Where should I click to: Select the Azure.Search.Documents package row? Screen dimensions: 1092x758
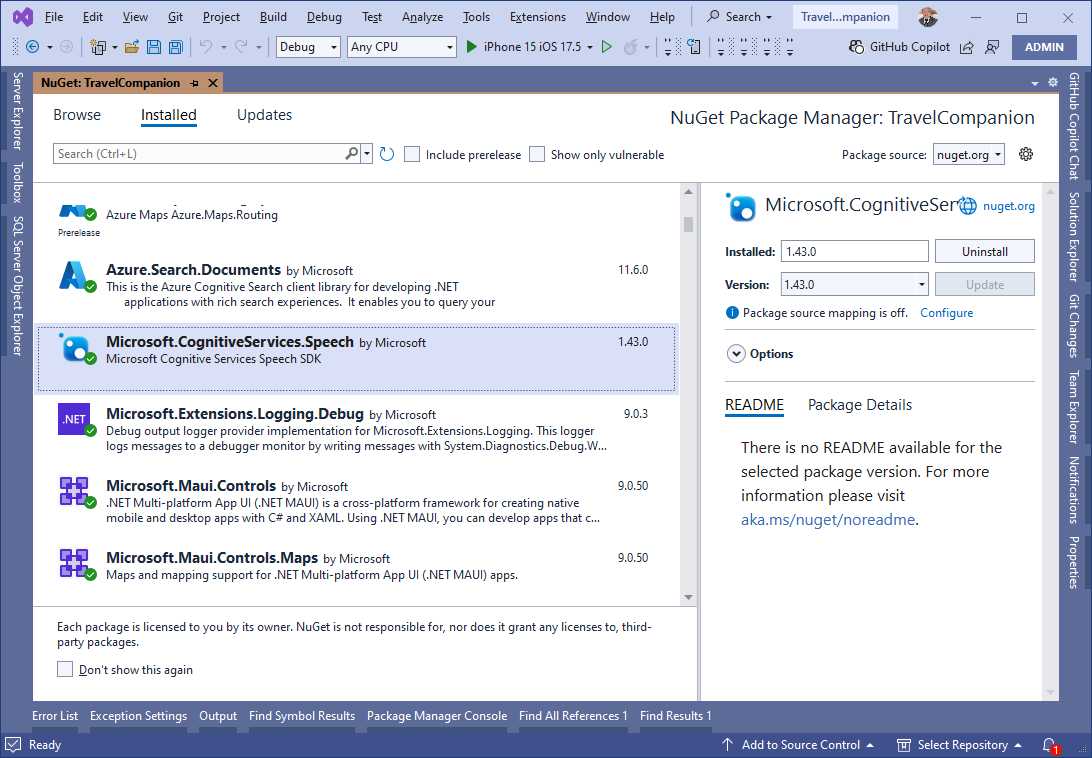pyautogui.click(x=356, y=287)
